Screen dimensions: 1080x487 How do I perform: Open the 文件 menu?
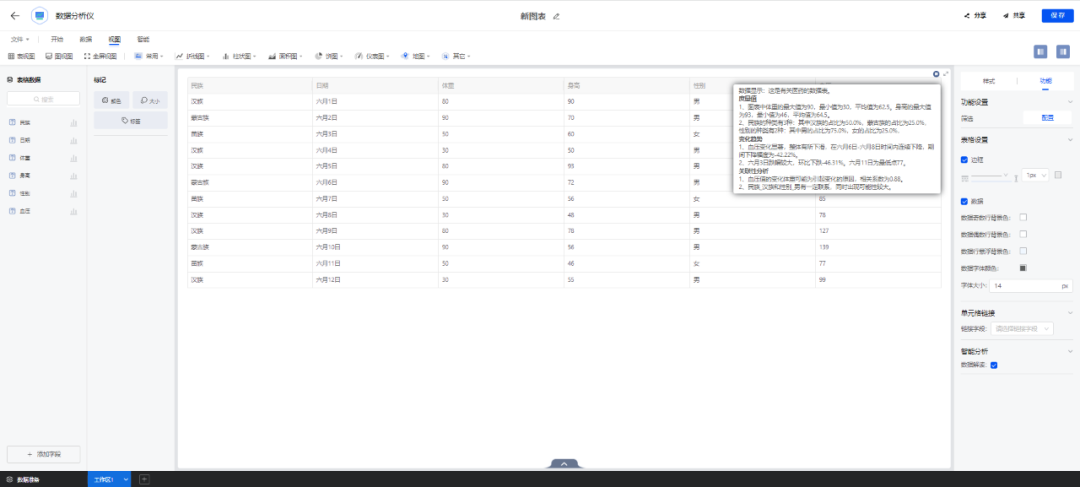19,40
